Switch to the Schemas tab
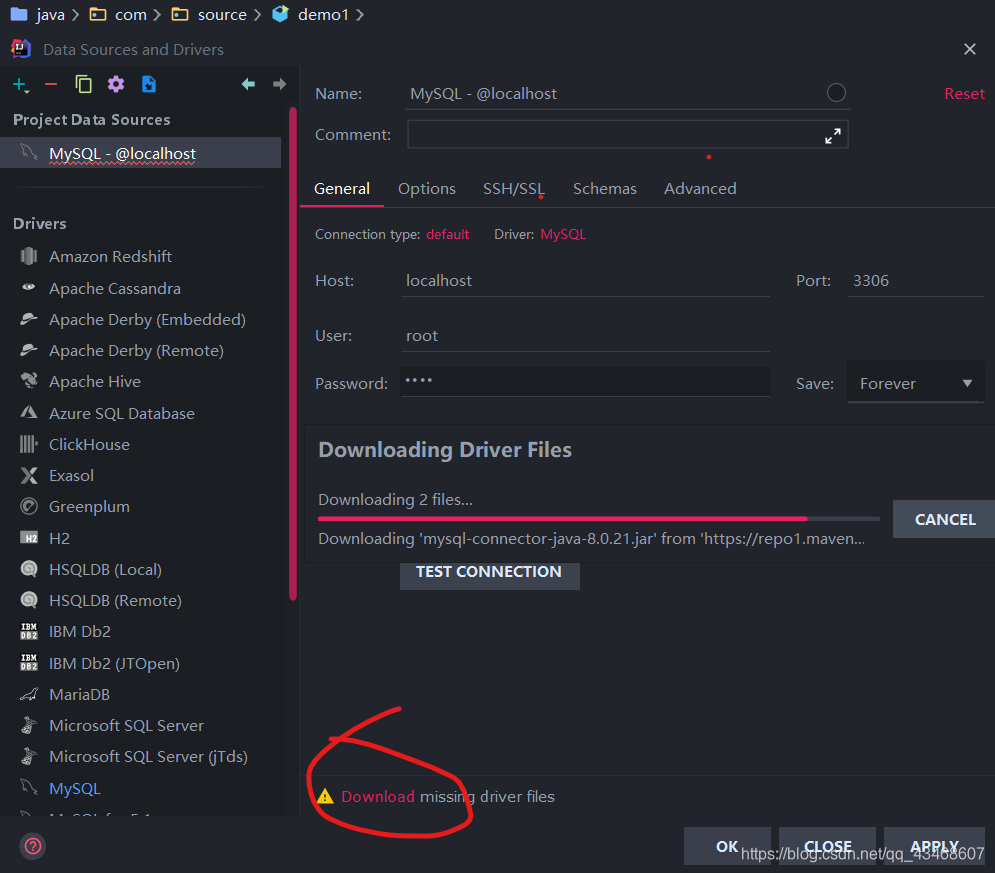The width and height of the screenshot is (995, 873). tap(604, 188)
